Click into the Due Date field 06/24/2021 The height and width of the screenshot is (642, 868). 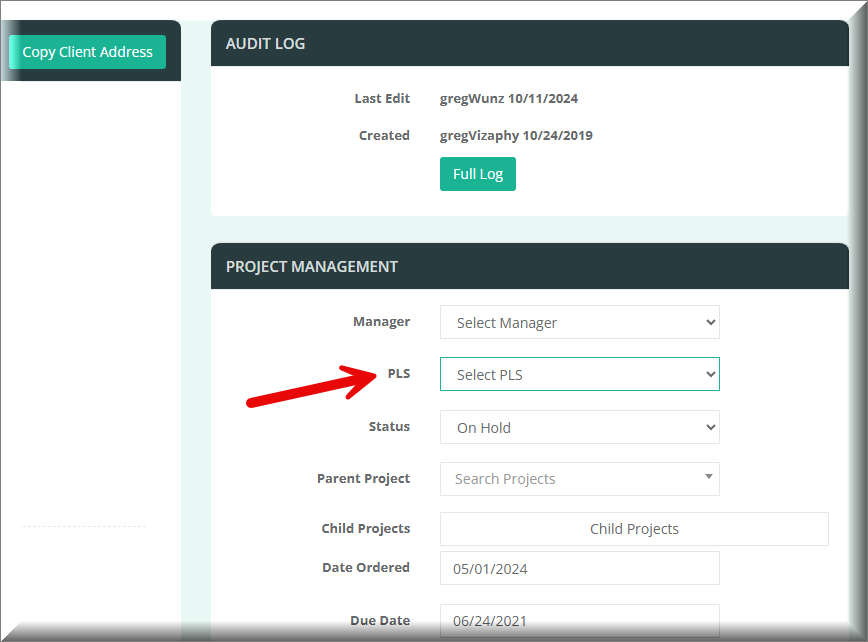coord(579,621)
